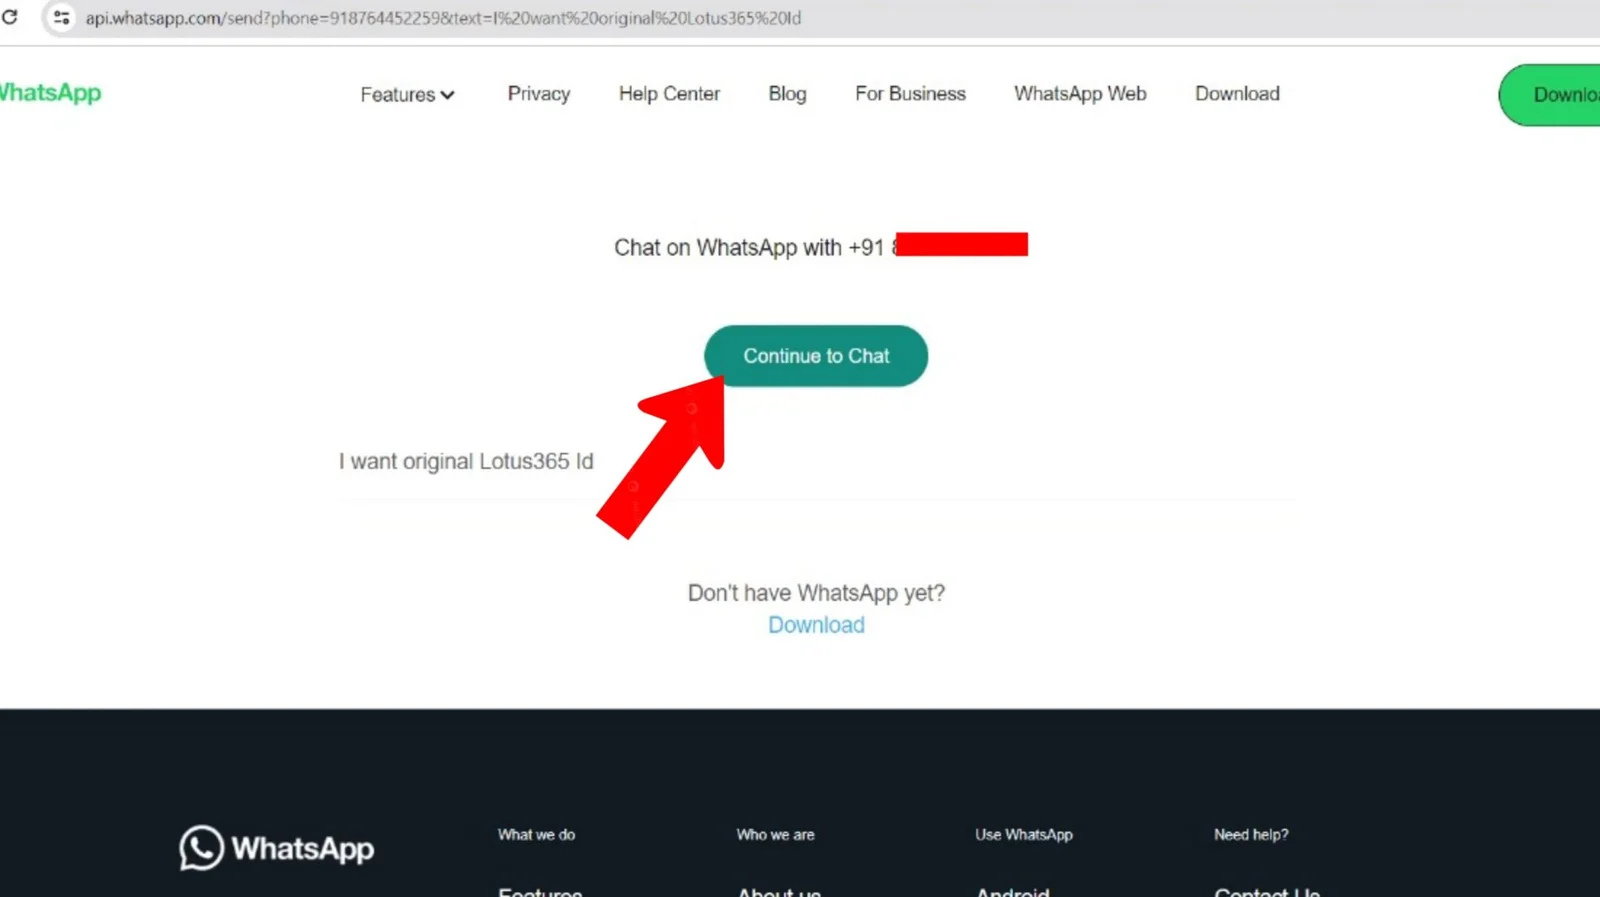
Task: Click the WhatsApp footer logo
Action: 277,848
